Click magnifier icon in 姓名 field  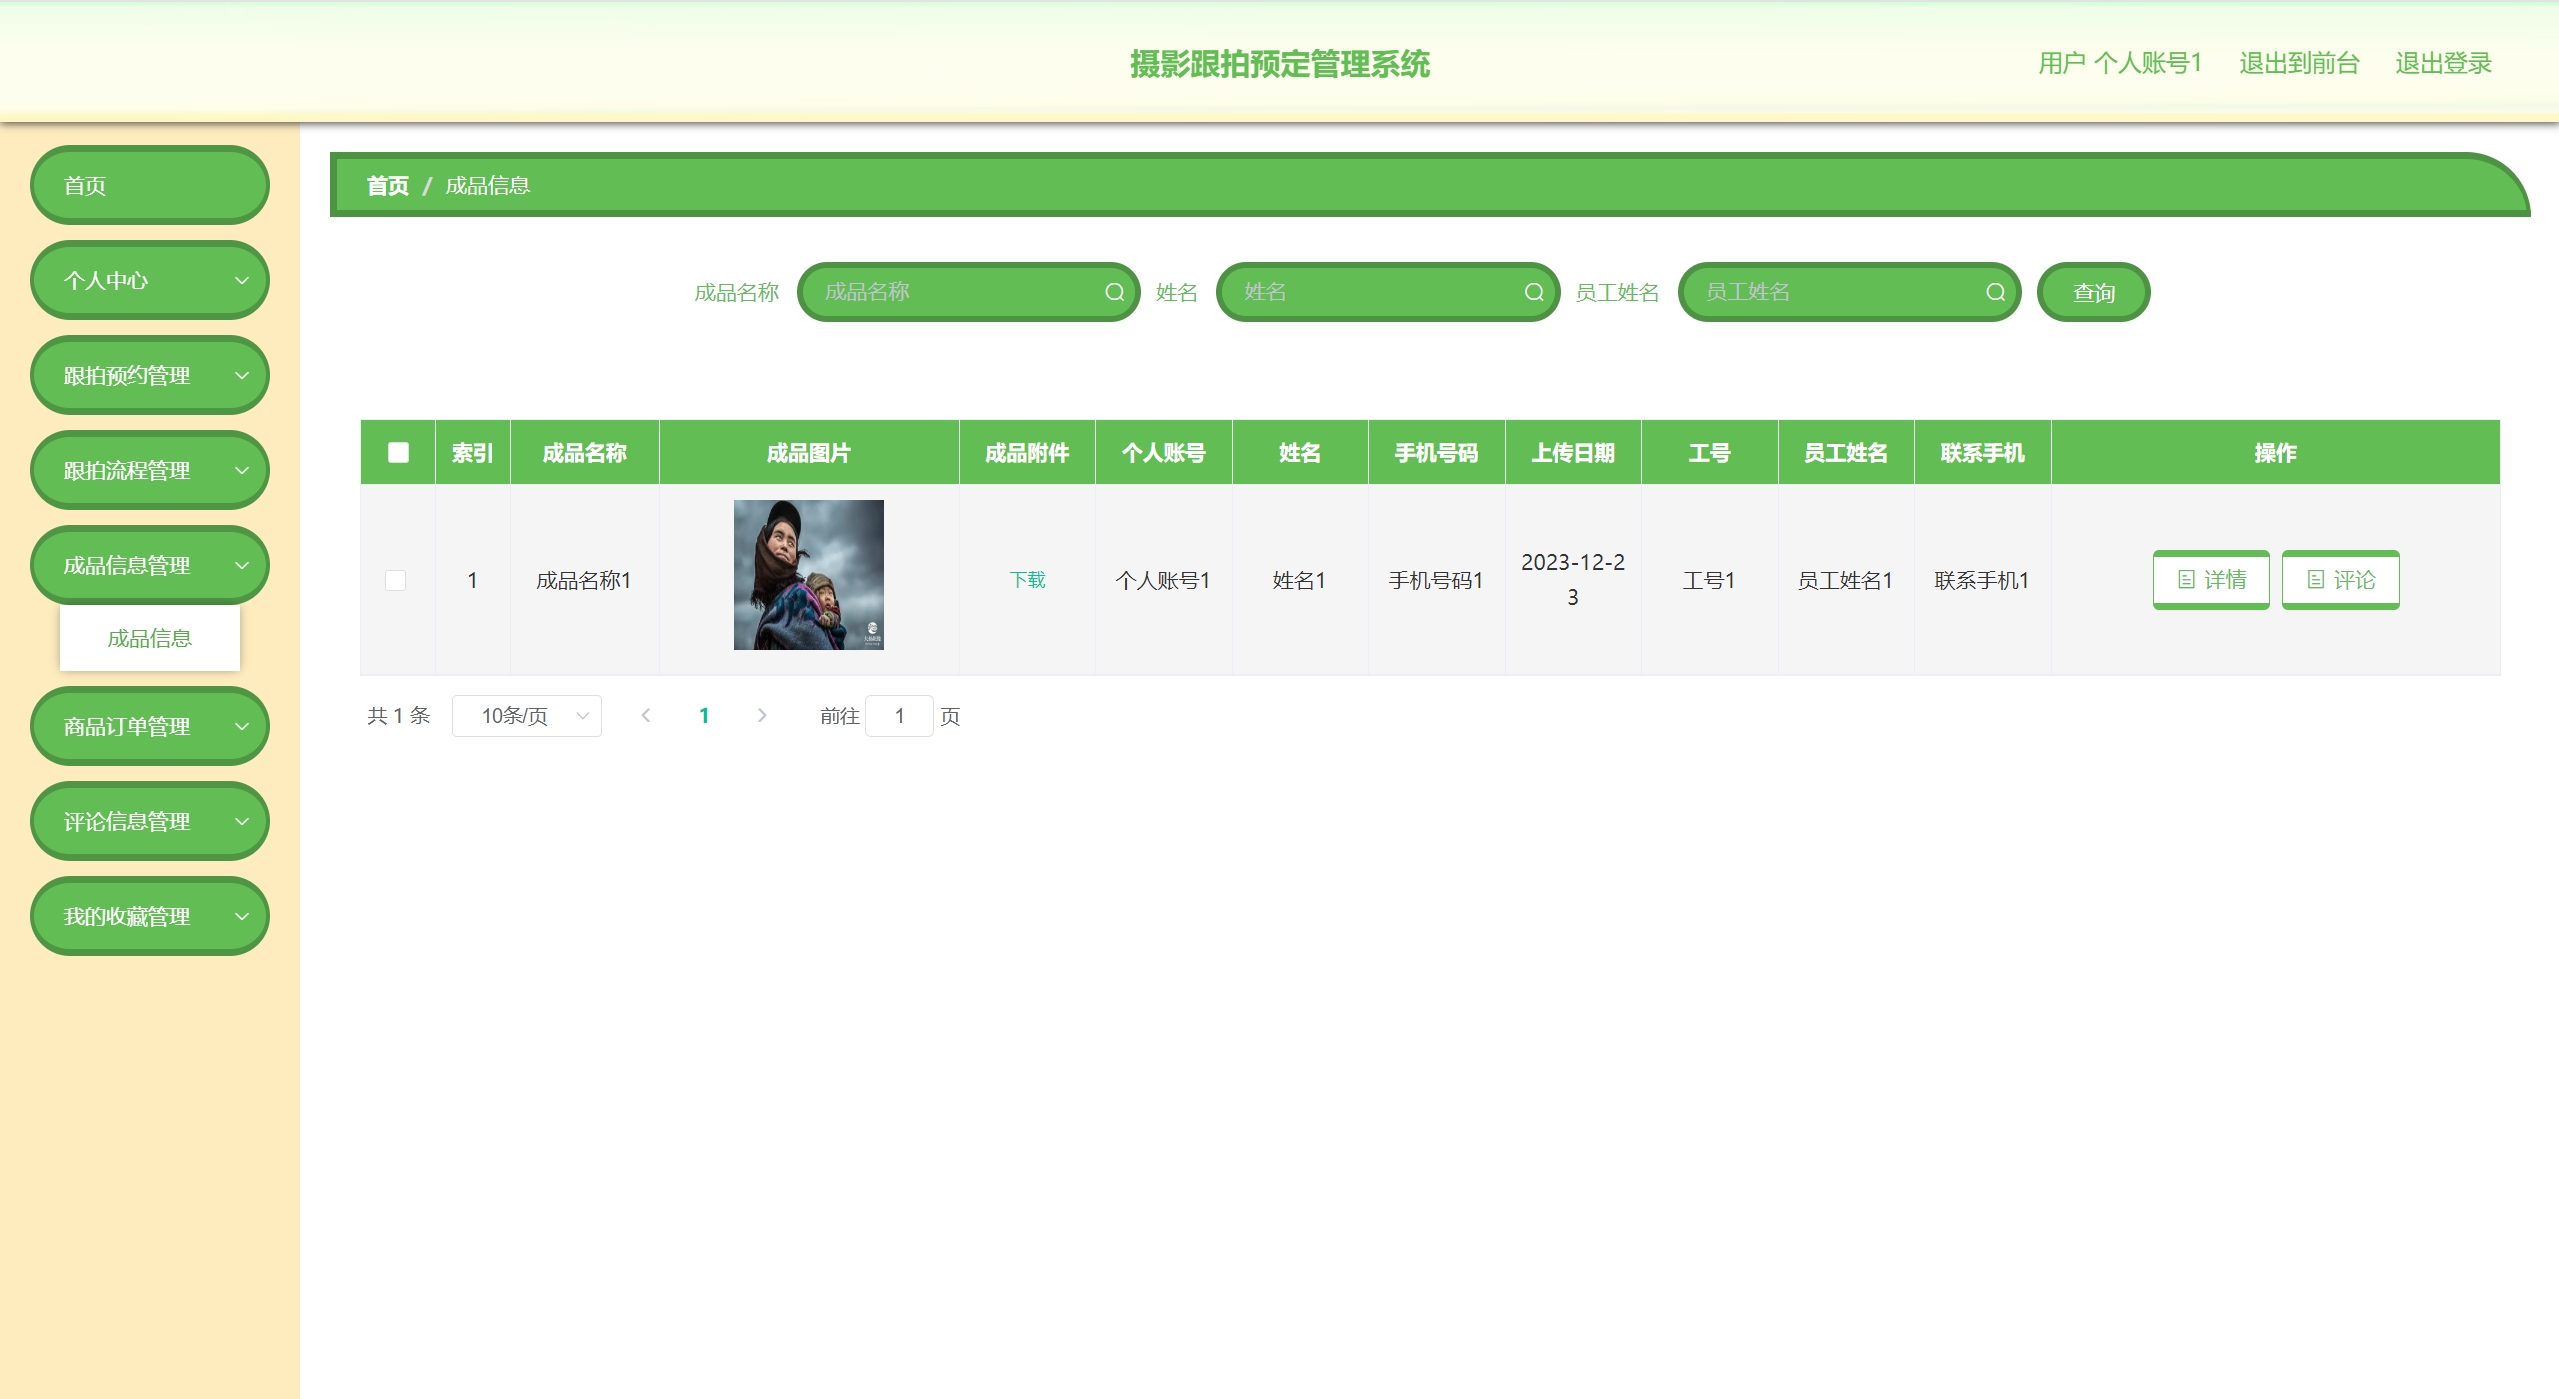tap(1533, 292)
